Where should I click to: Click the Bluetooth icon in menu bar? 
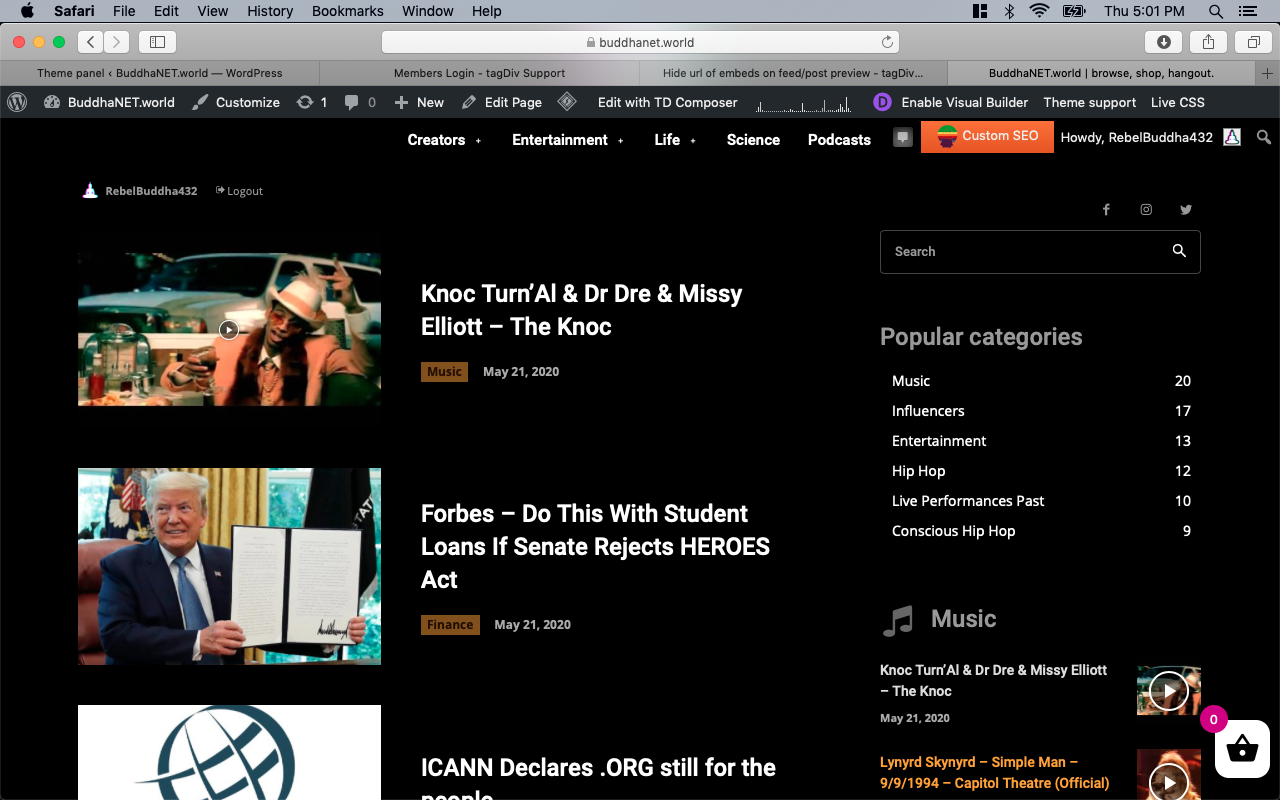[1009, 11]
